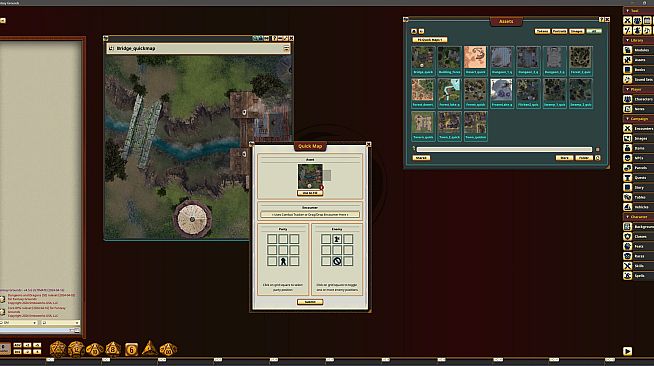Open Feats in the Character sidebar
Screen dimensions: 654x366
click(638, 246)
